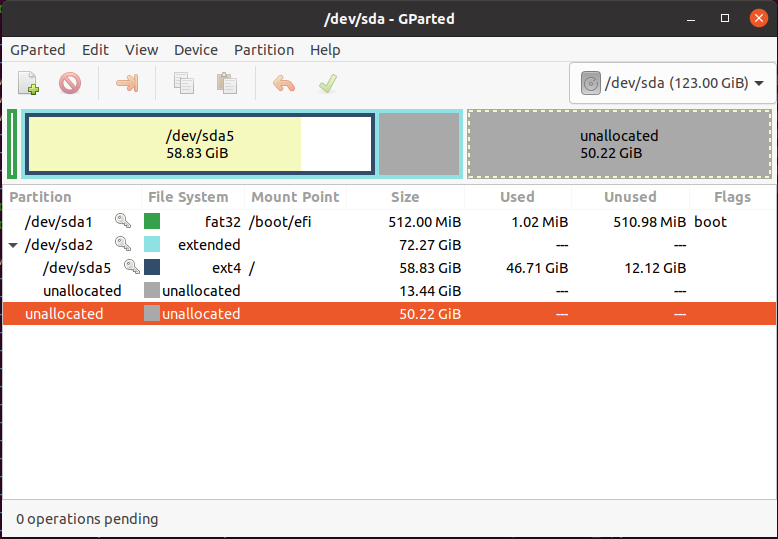Sort by File System column header

pyautogui.click(x=193, y=197)
